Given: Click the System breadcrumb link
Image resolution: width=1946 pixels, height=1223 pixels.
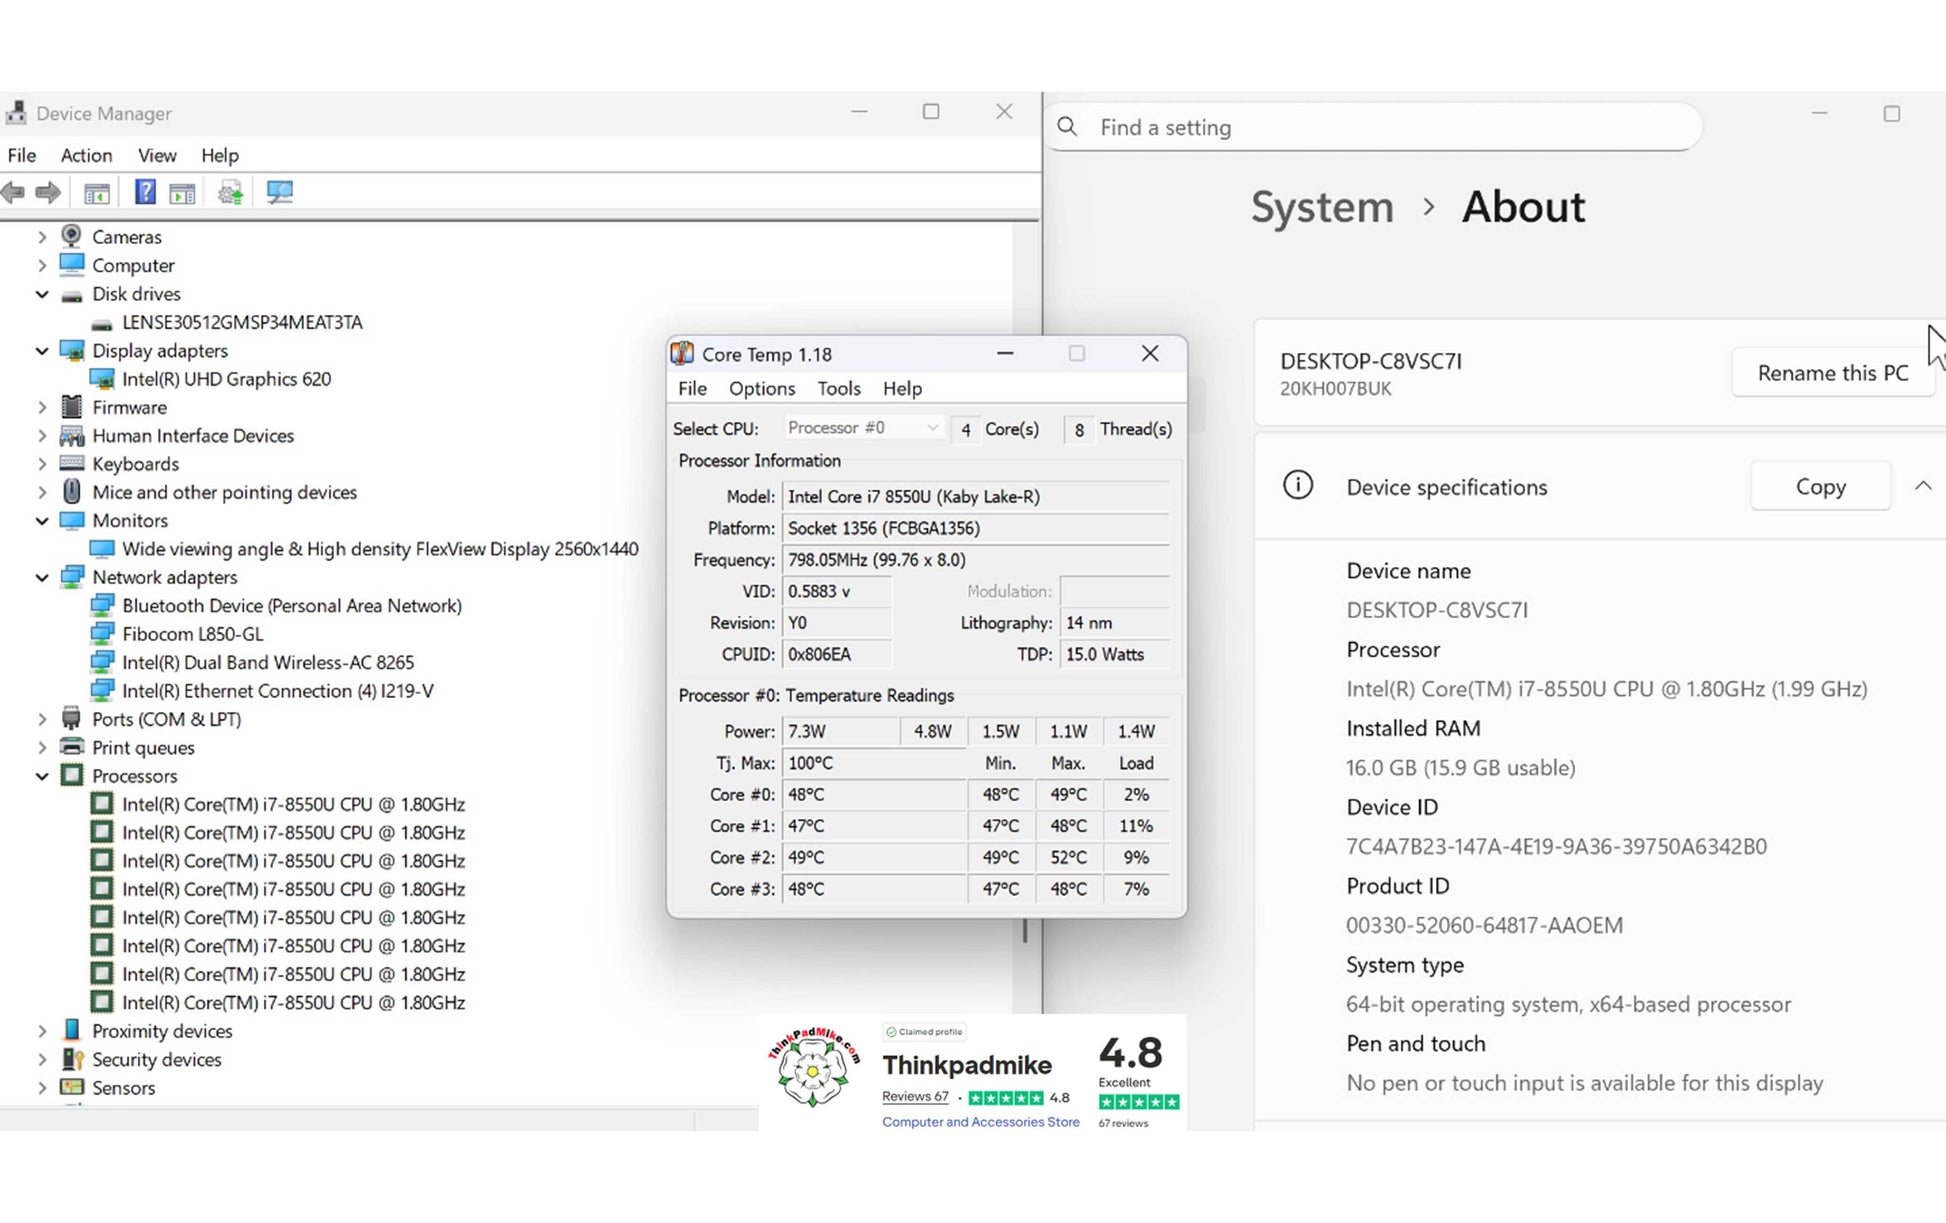Looking at the screenshot, I should point(1321,207).
